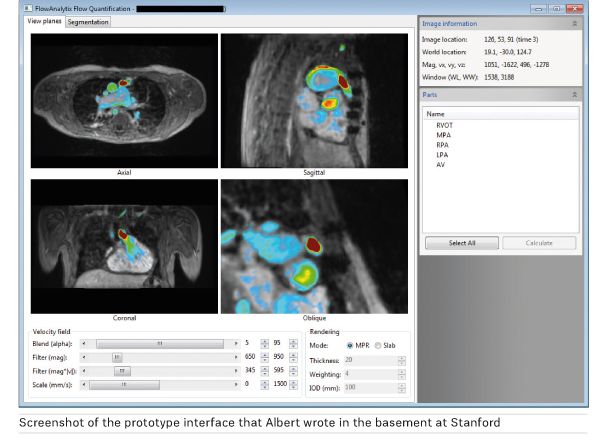
Task: Click the Calculate button
Action: pos(539,243)
